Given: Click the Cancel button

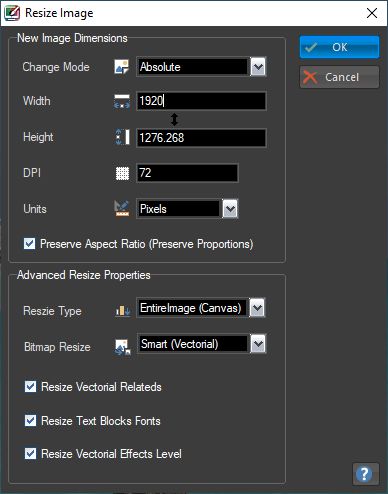Looking at the screenshot, I should click(339, 77).
